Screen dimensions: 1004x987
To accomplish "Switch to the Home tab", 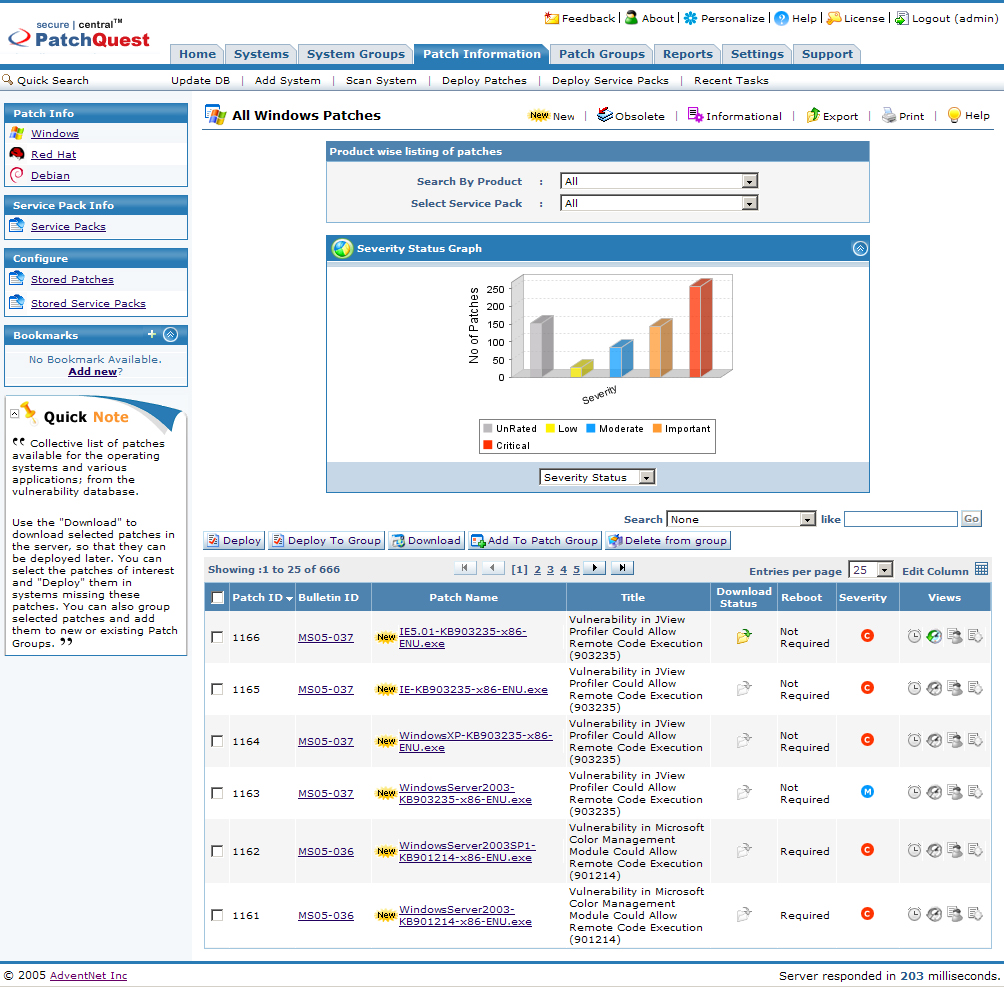I will [197, 54].
